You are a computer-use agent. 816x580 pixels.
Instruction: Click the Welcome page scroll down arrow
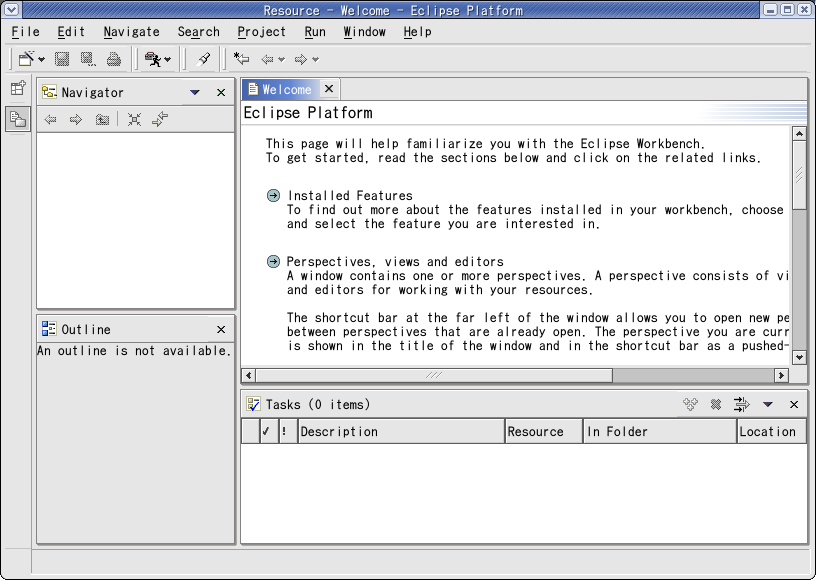(799, 357)
